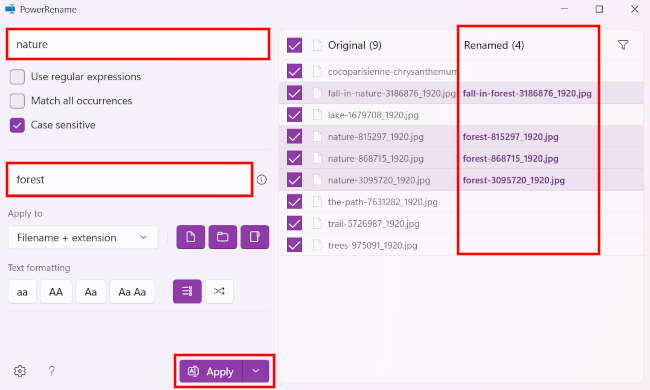The height and width of the screenshot is (390, 650).
Task: Disable Case sensitive checkbox
Action: coord(17,125)
